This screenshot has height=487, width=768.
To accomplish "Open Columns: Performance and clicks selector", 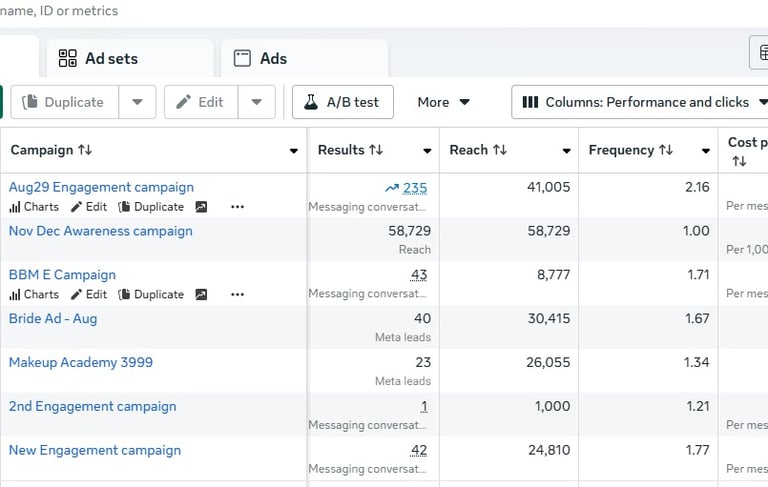I will click(644, 102).
